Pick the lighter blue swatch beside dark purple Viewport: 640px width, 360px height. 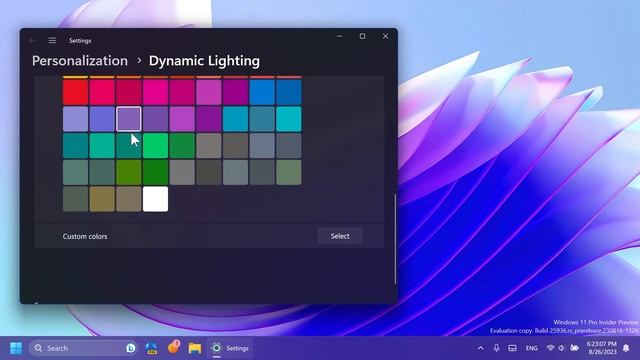[x=262, y=92]
